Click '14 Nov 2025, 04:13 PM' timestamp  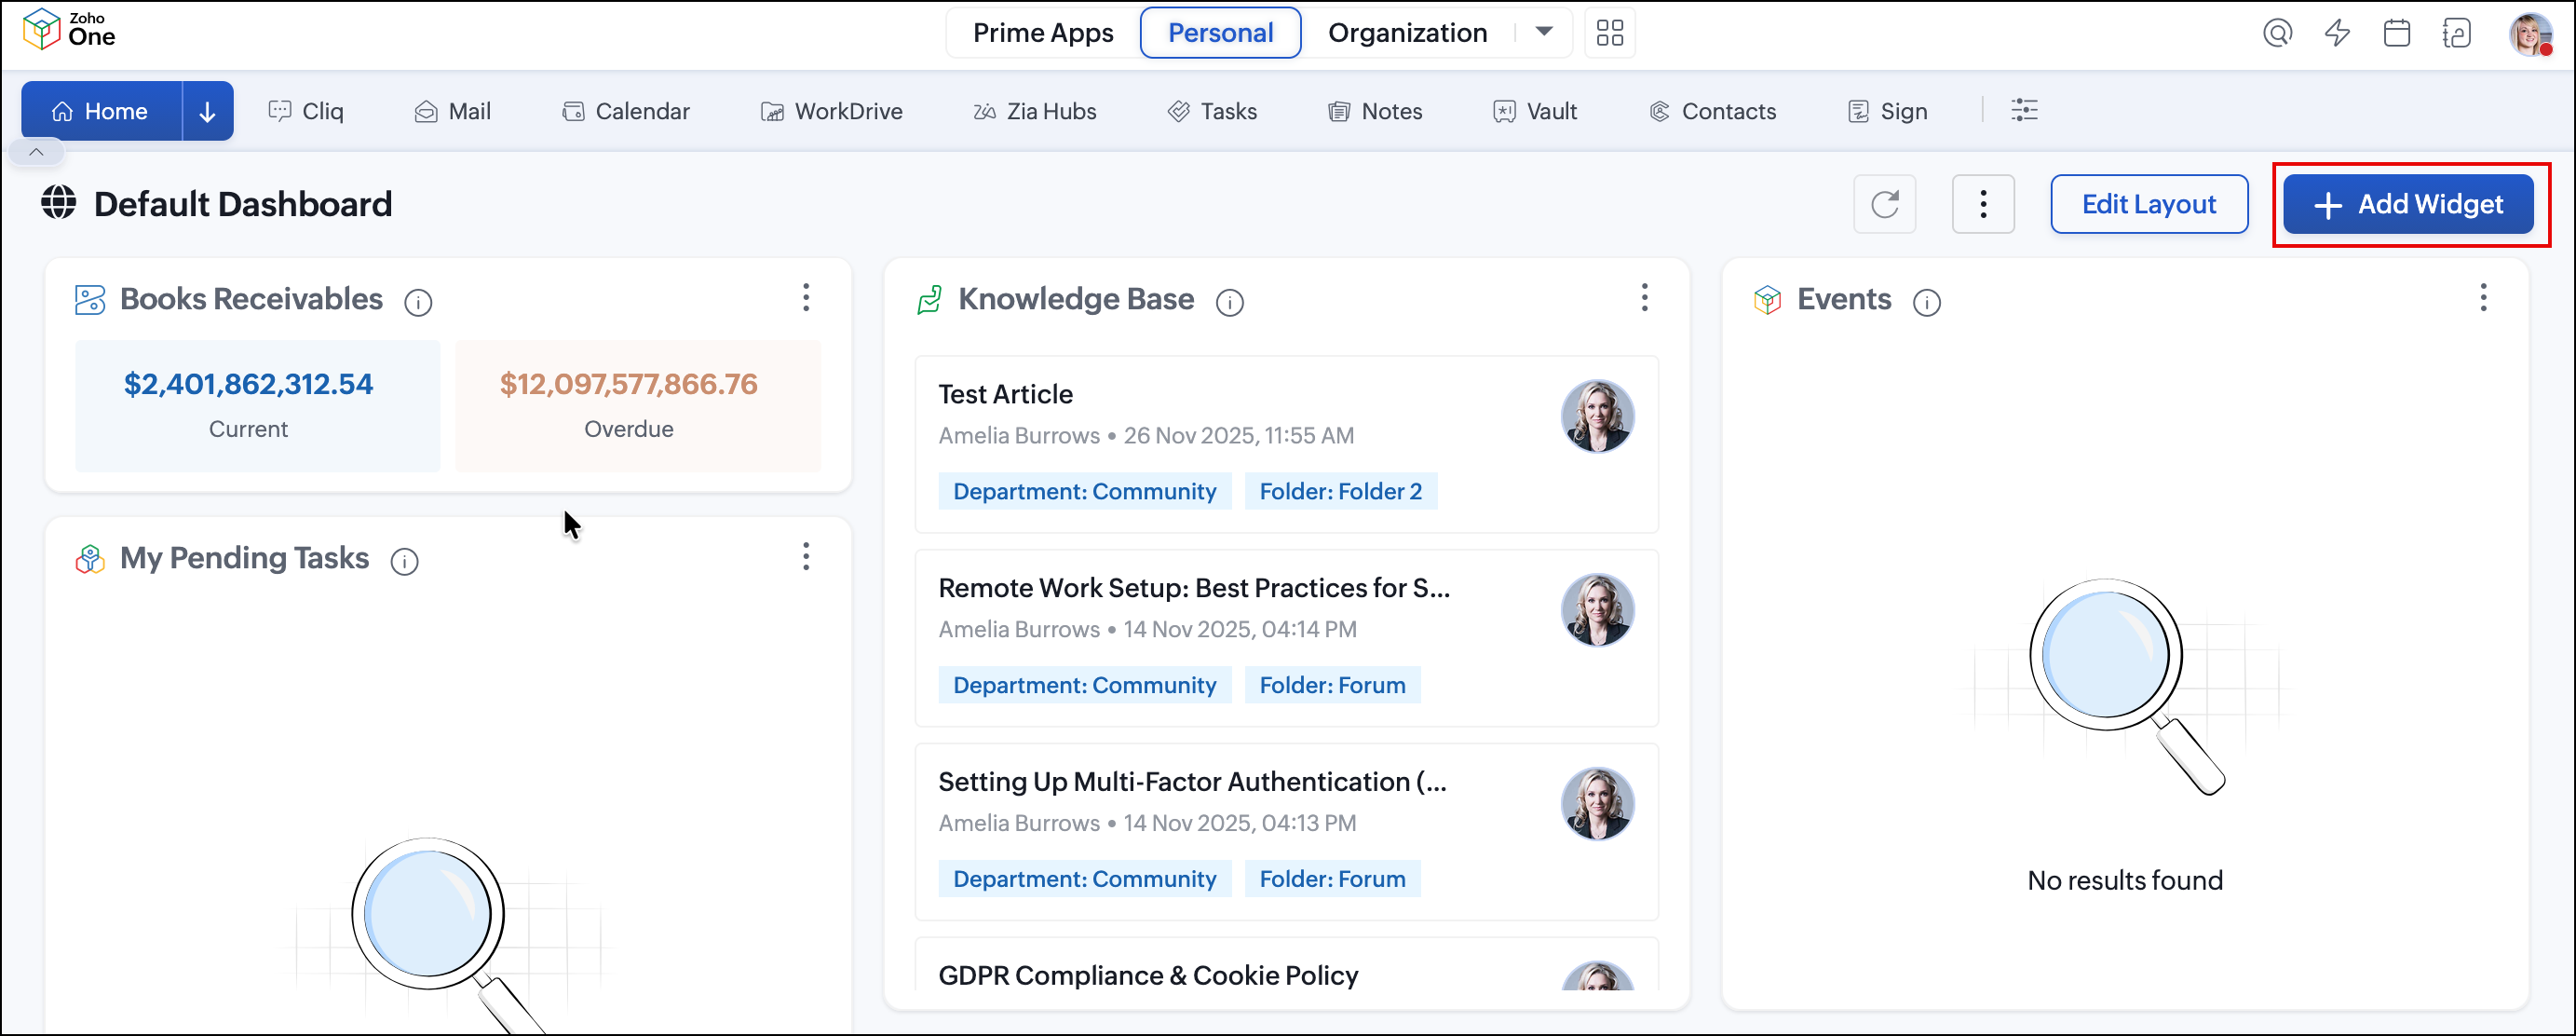pyautogui.click(x=1240, y=824)
